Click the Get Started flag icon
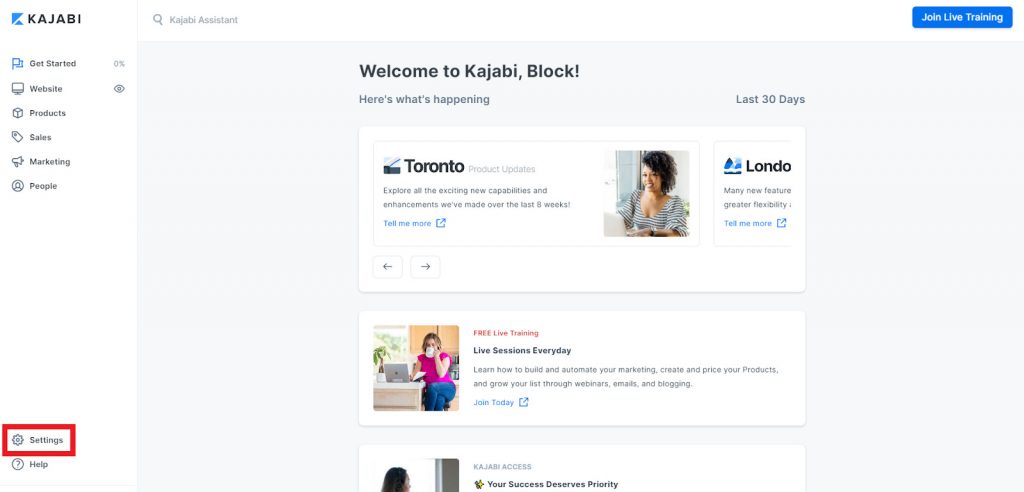1024x492 pixels. [18, 63]
